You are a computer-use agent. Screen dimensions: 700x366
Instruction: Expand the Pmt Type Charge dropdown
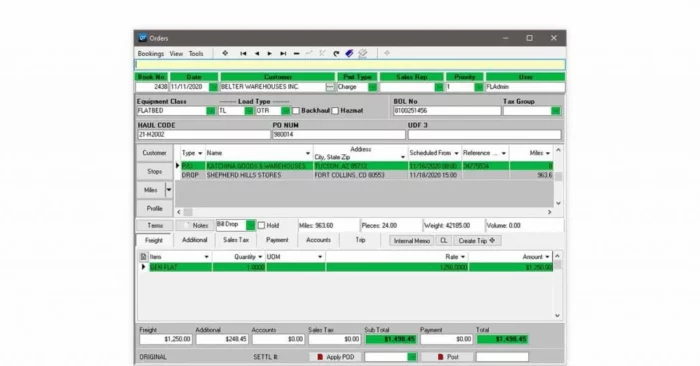372,87
